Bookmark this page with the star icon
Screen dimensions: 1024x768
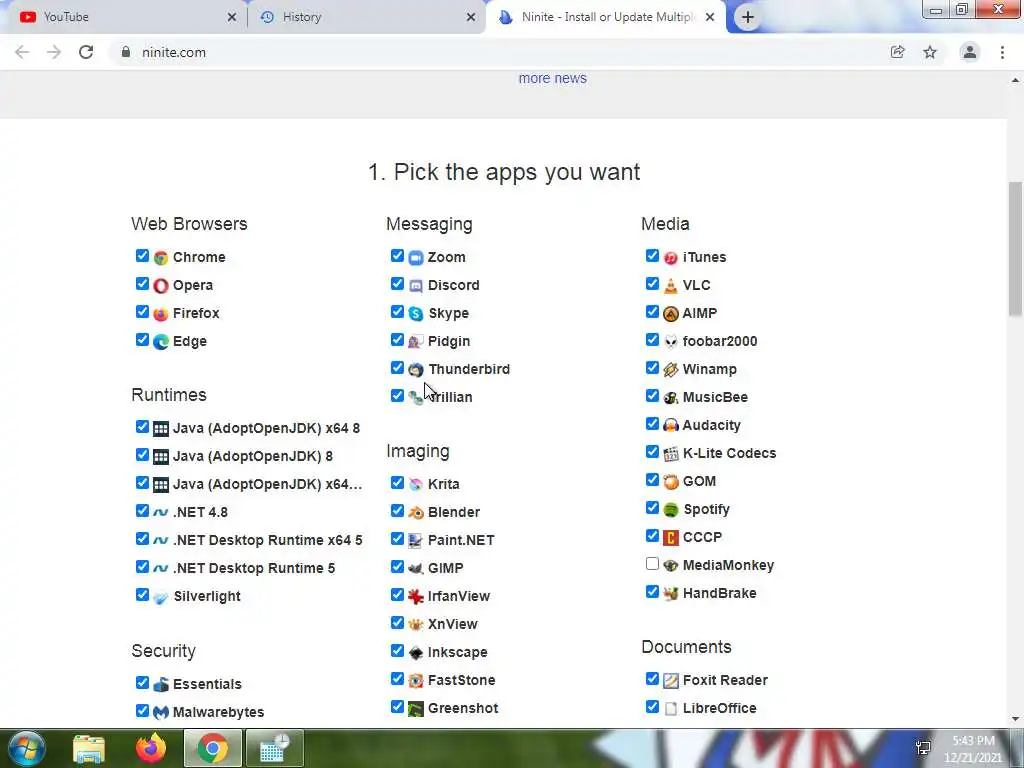point(930,52)
